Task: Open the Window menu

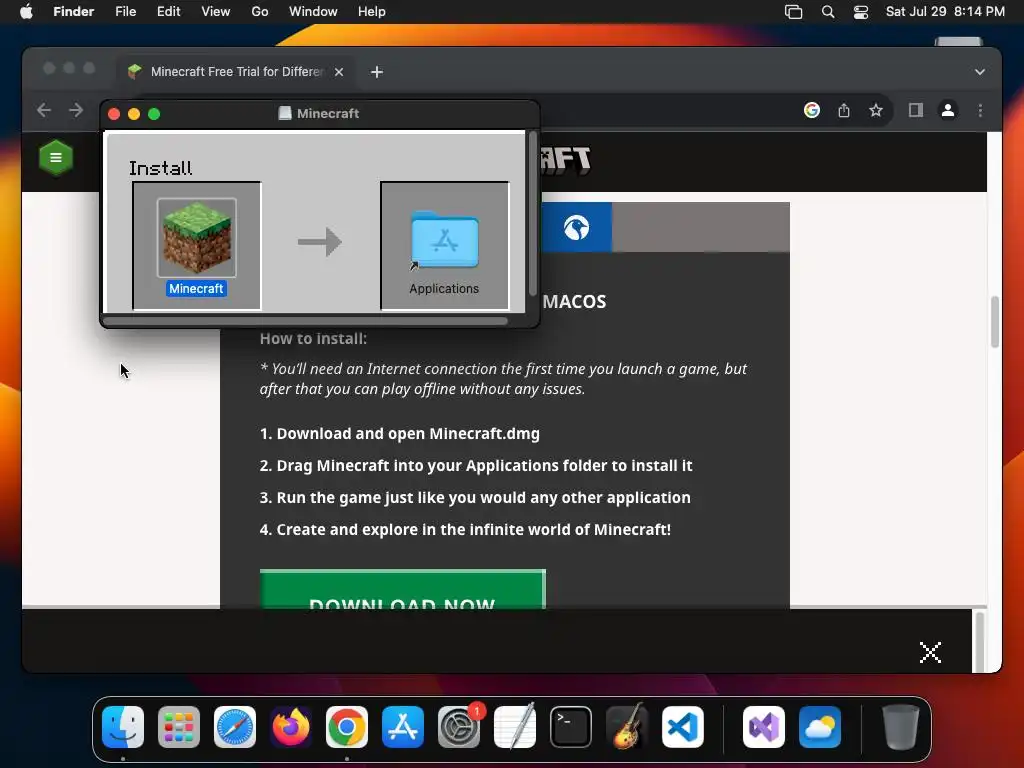Action: [x=313, y=12]
